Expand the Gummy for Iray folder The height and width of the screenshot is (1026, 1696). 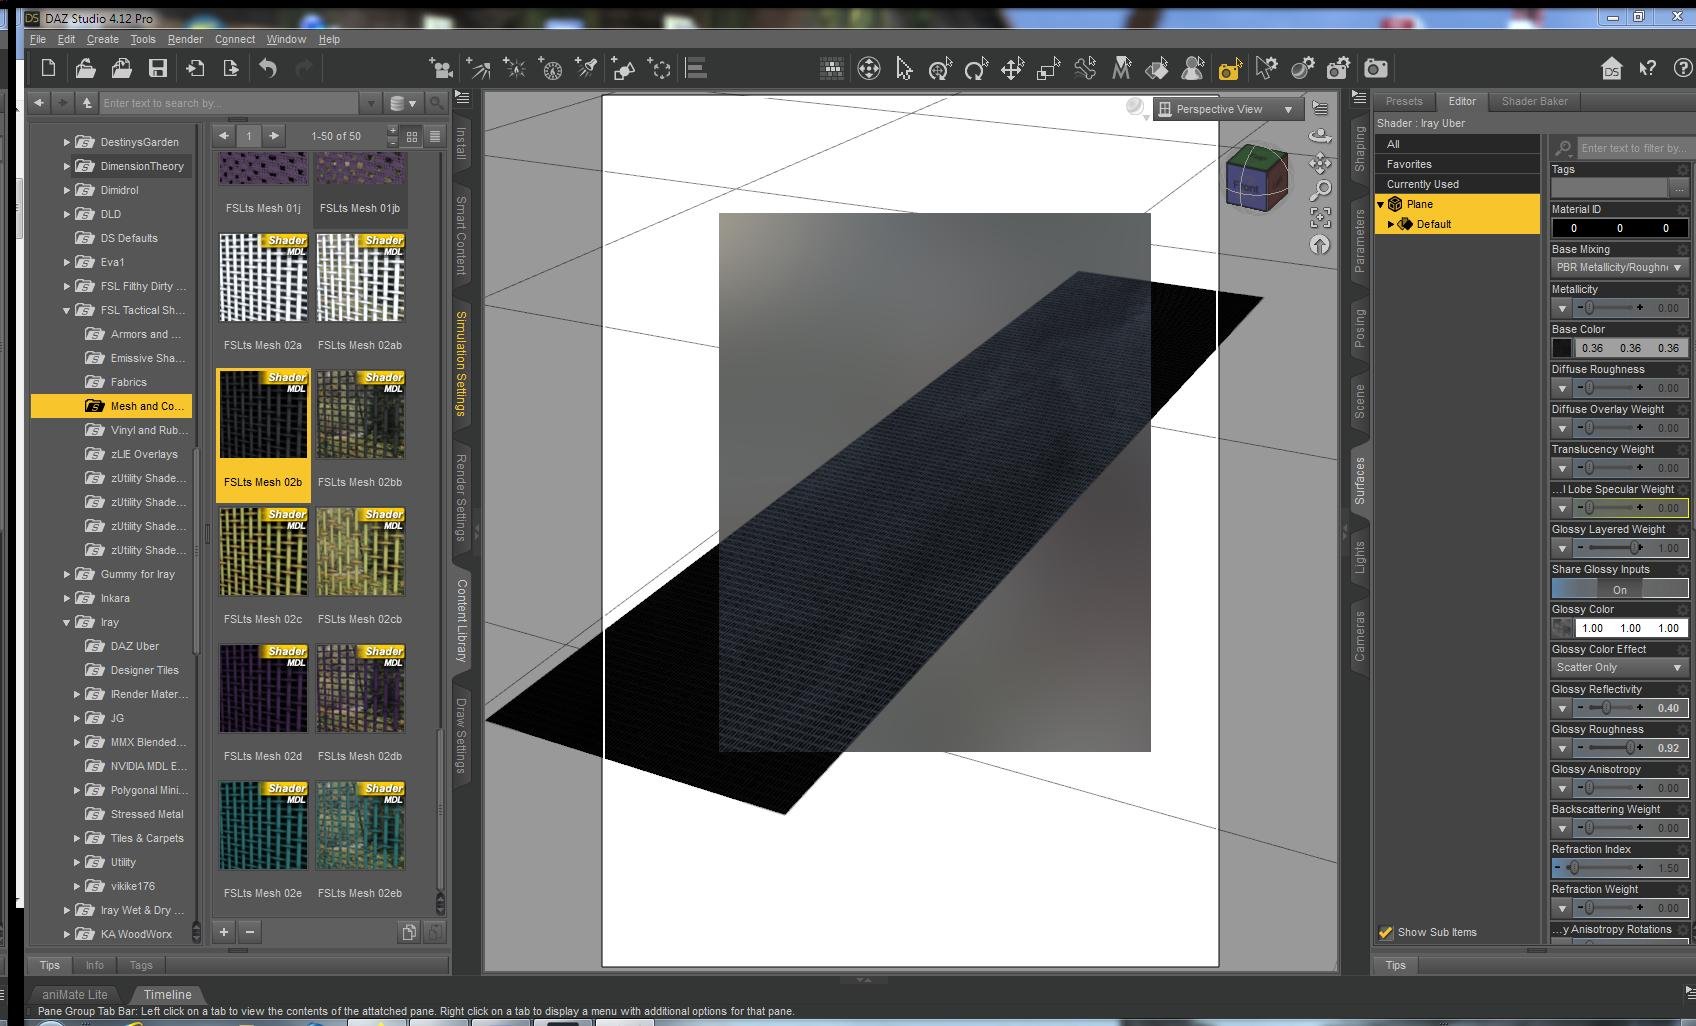(67, 574)
